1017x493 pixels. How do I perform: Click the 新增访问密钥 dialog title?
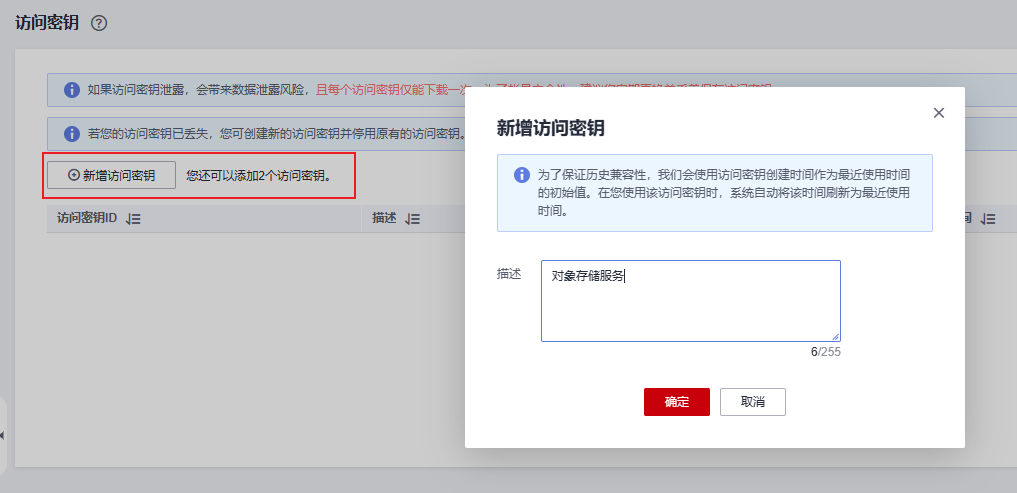pos(551,128)
